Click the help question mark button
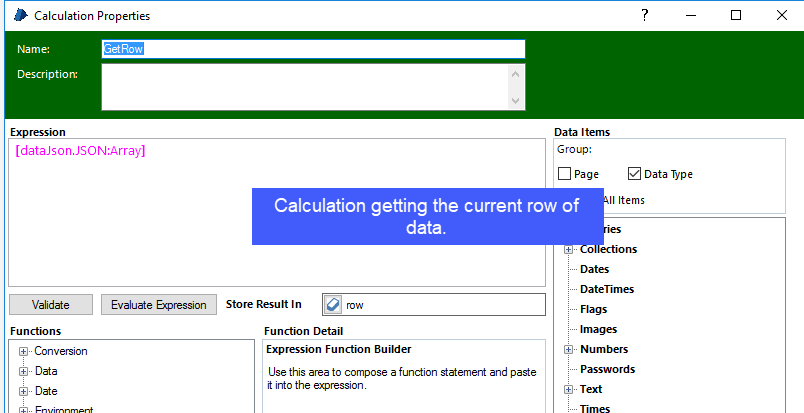 [x=645, y=15]
